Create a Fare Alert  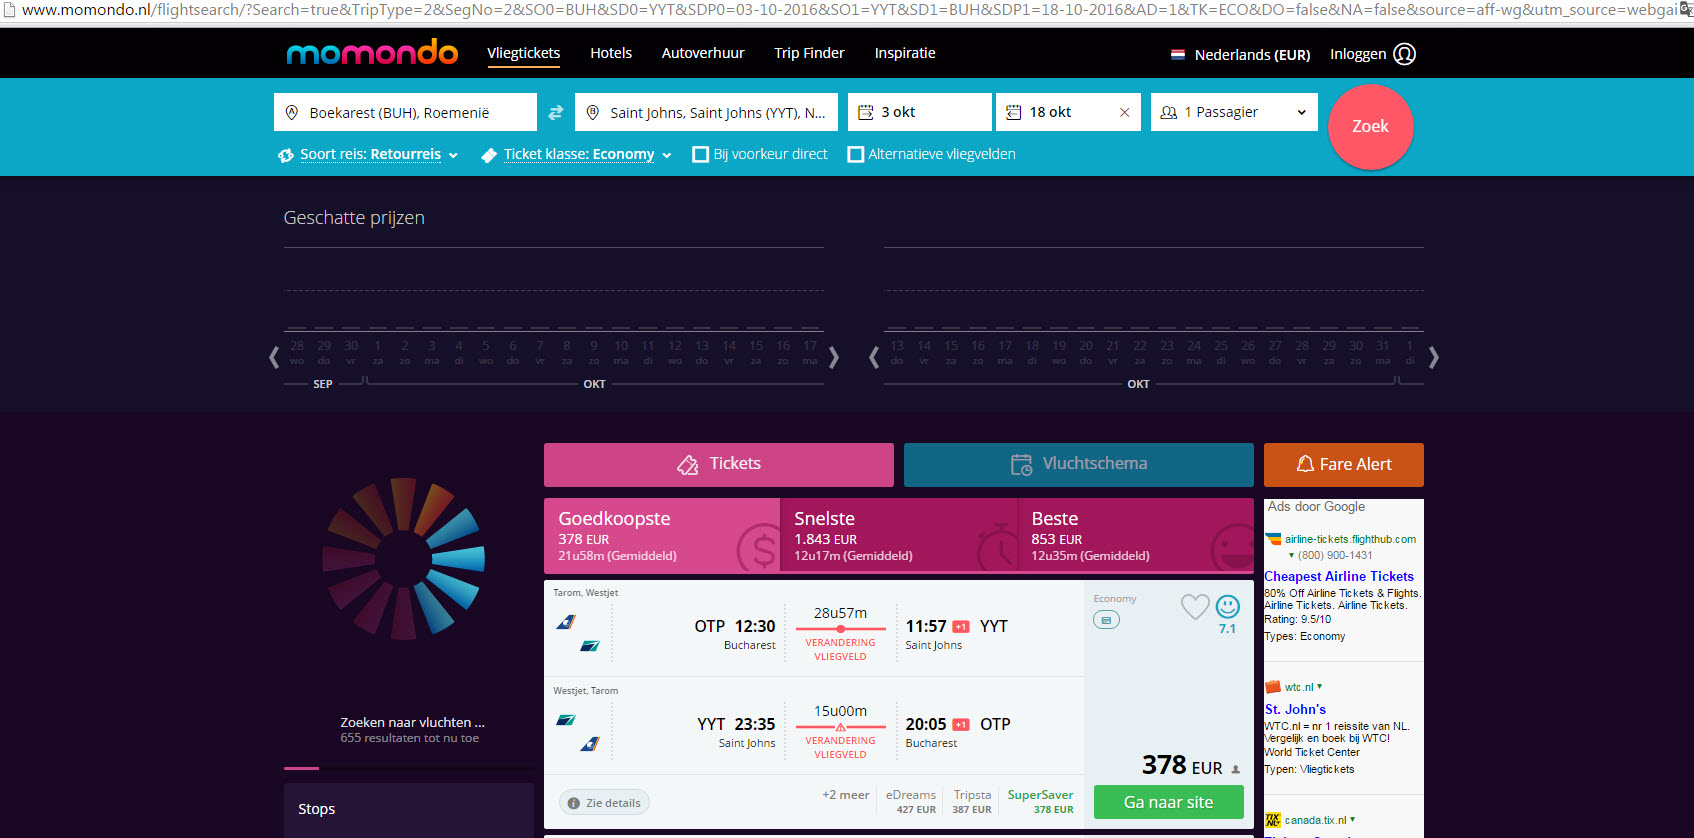1344,464
